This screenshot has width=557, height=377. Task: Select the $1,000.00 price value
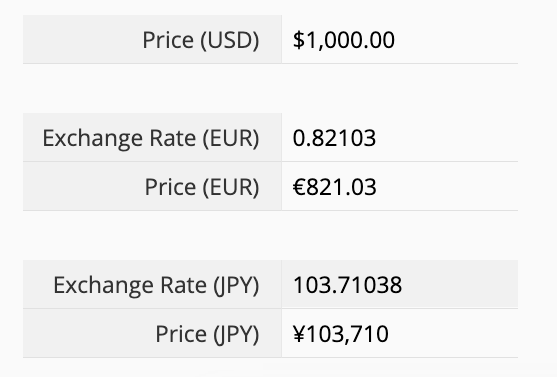(x=344, y=40)
